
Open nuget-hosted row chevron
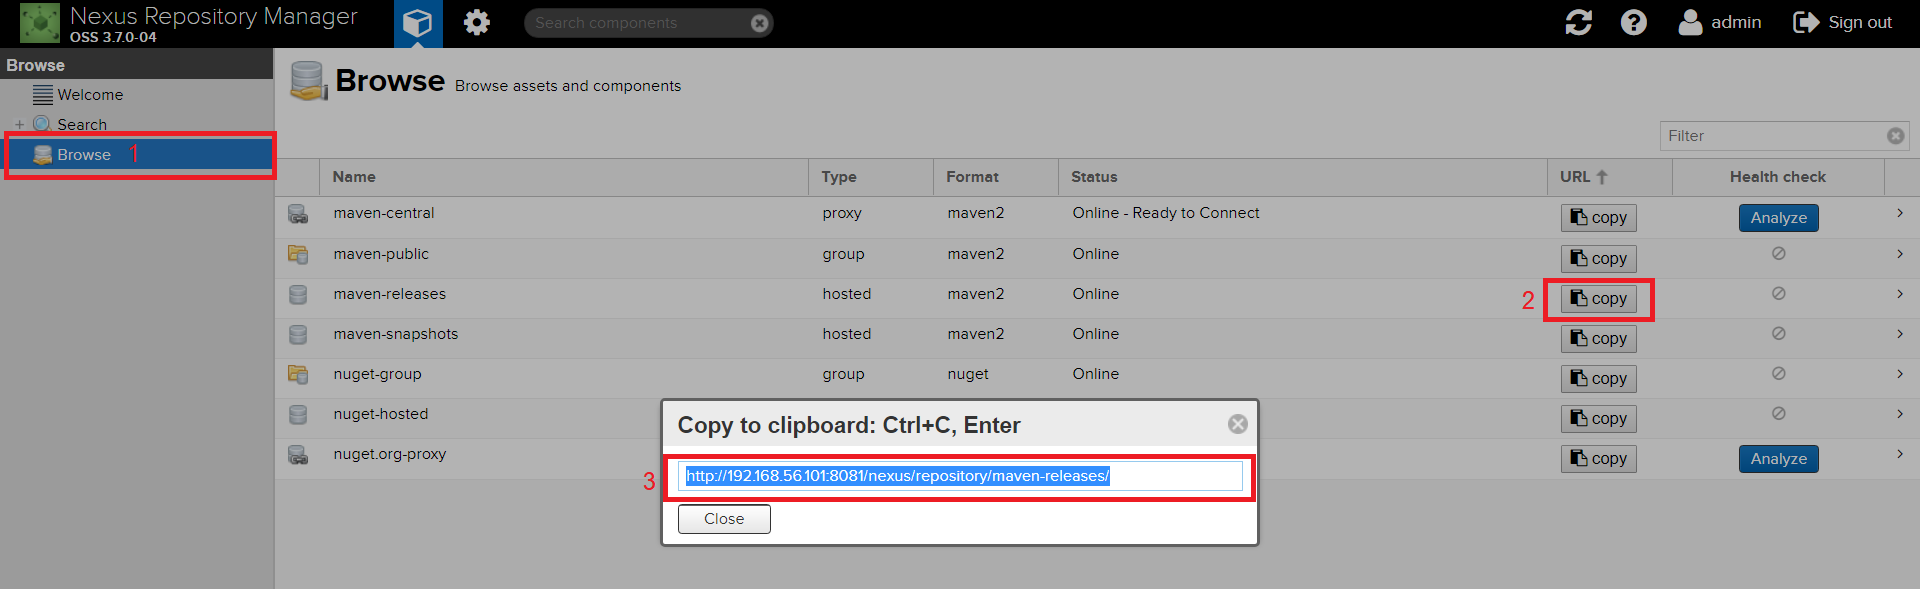click(1899, 414)
